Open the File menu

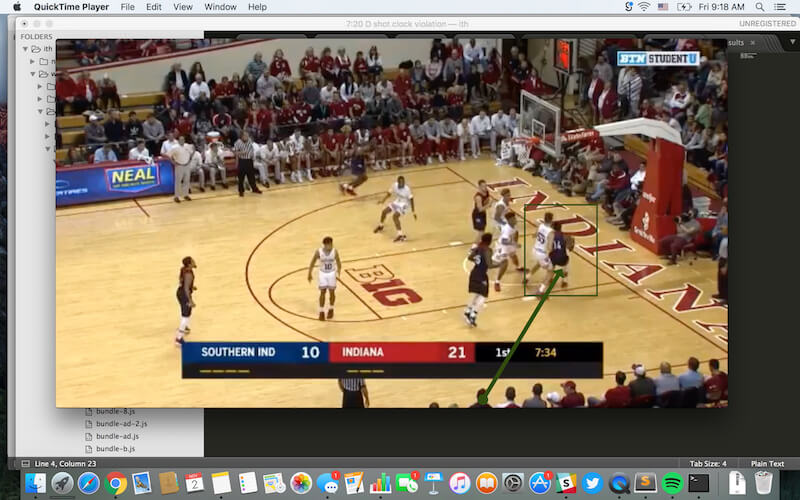128,7
